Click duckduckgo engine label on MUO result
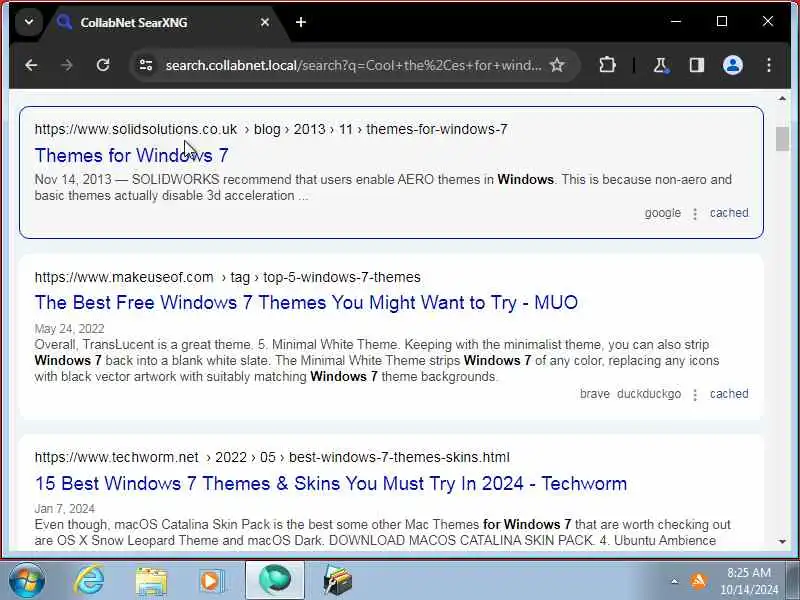Image resolution: width=800 pixels, height=600 pixels. 649,394
